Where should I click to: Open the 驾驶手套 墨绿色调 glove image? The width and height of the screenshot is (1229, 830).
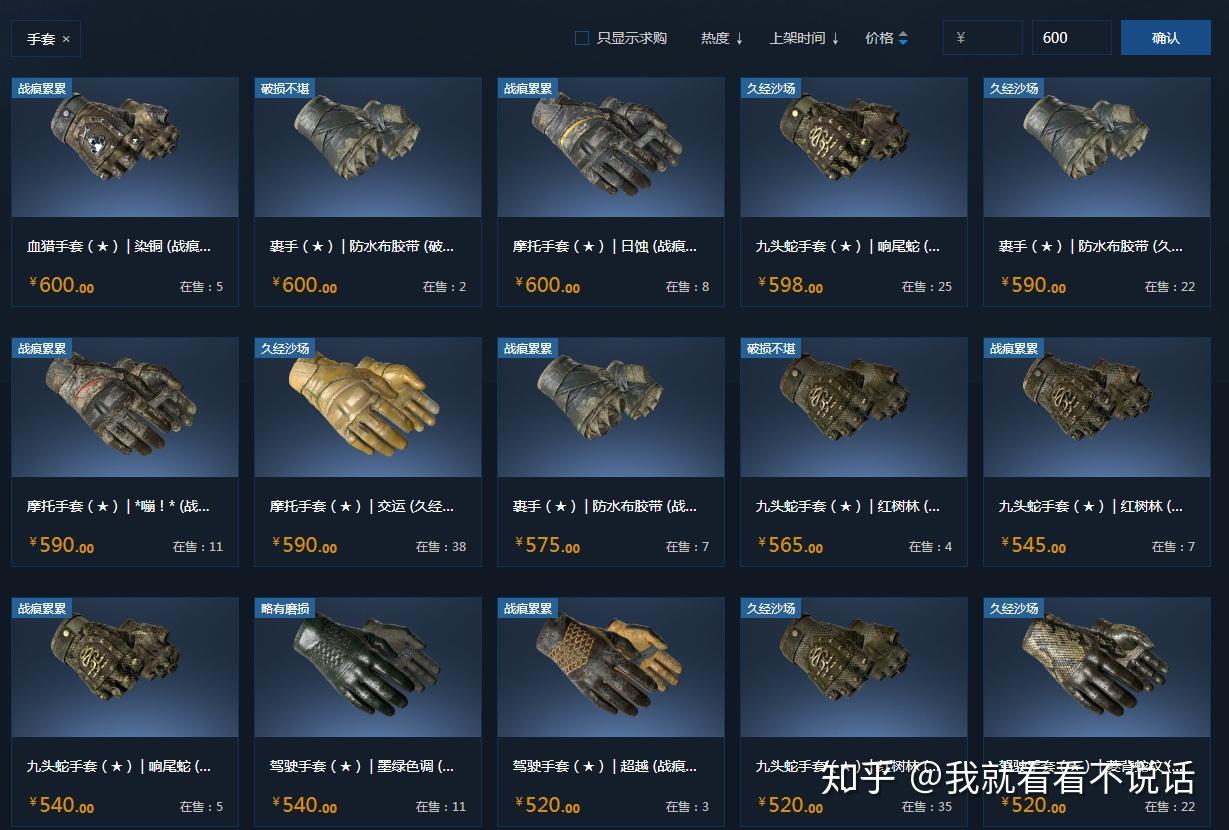click(x=368, y=667)
